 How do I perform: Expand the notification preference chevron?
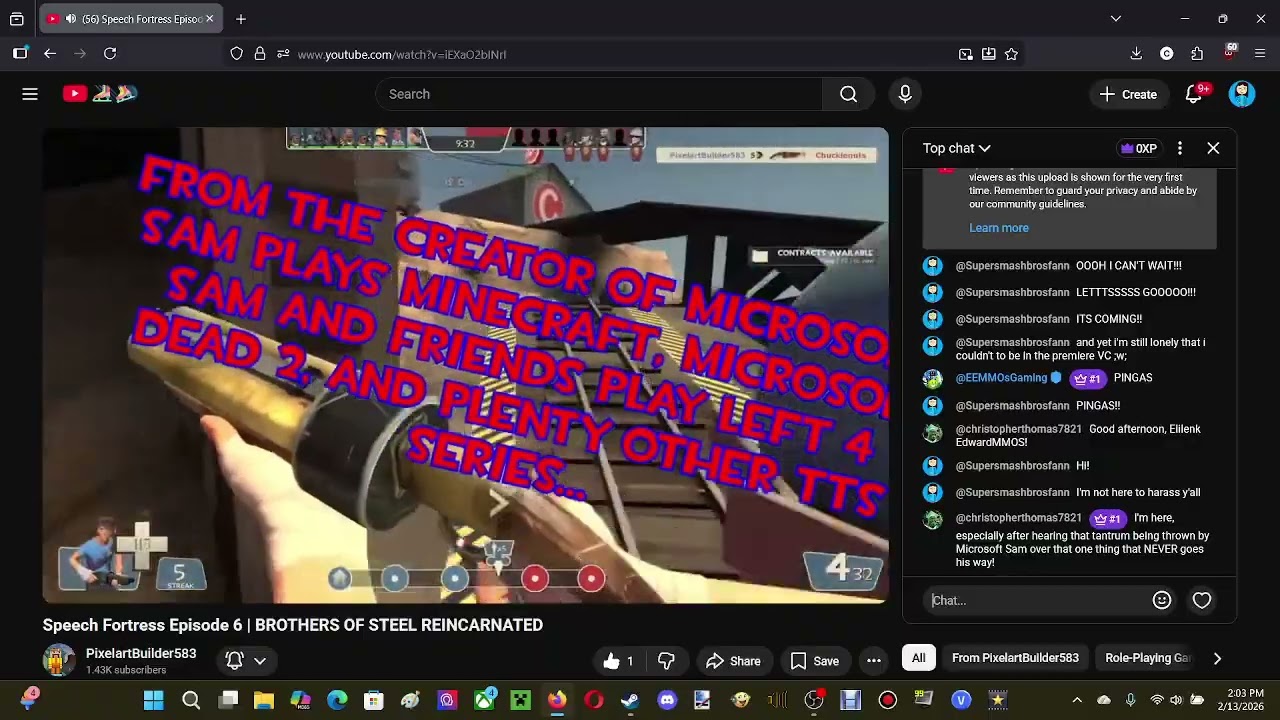point(260,661)
